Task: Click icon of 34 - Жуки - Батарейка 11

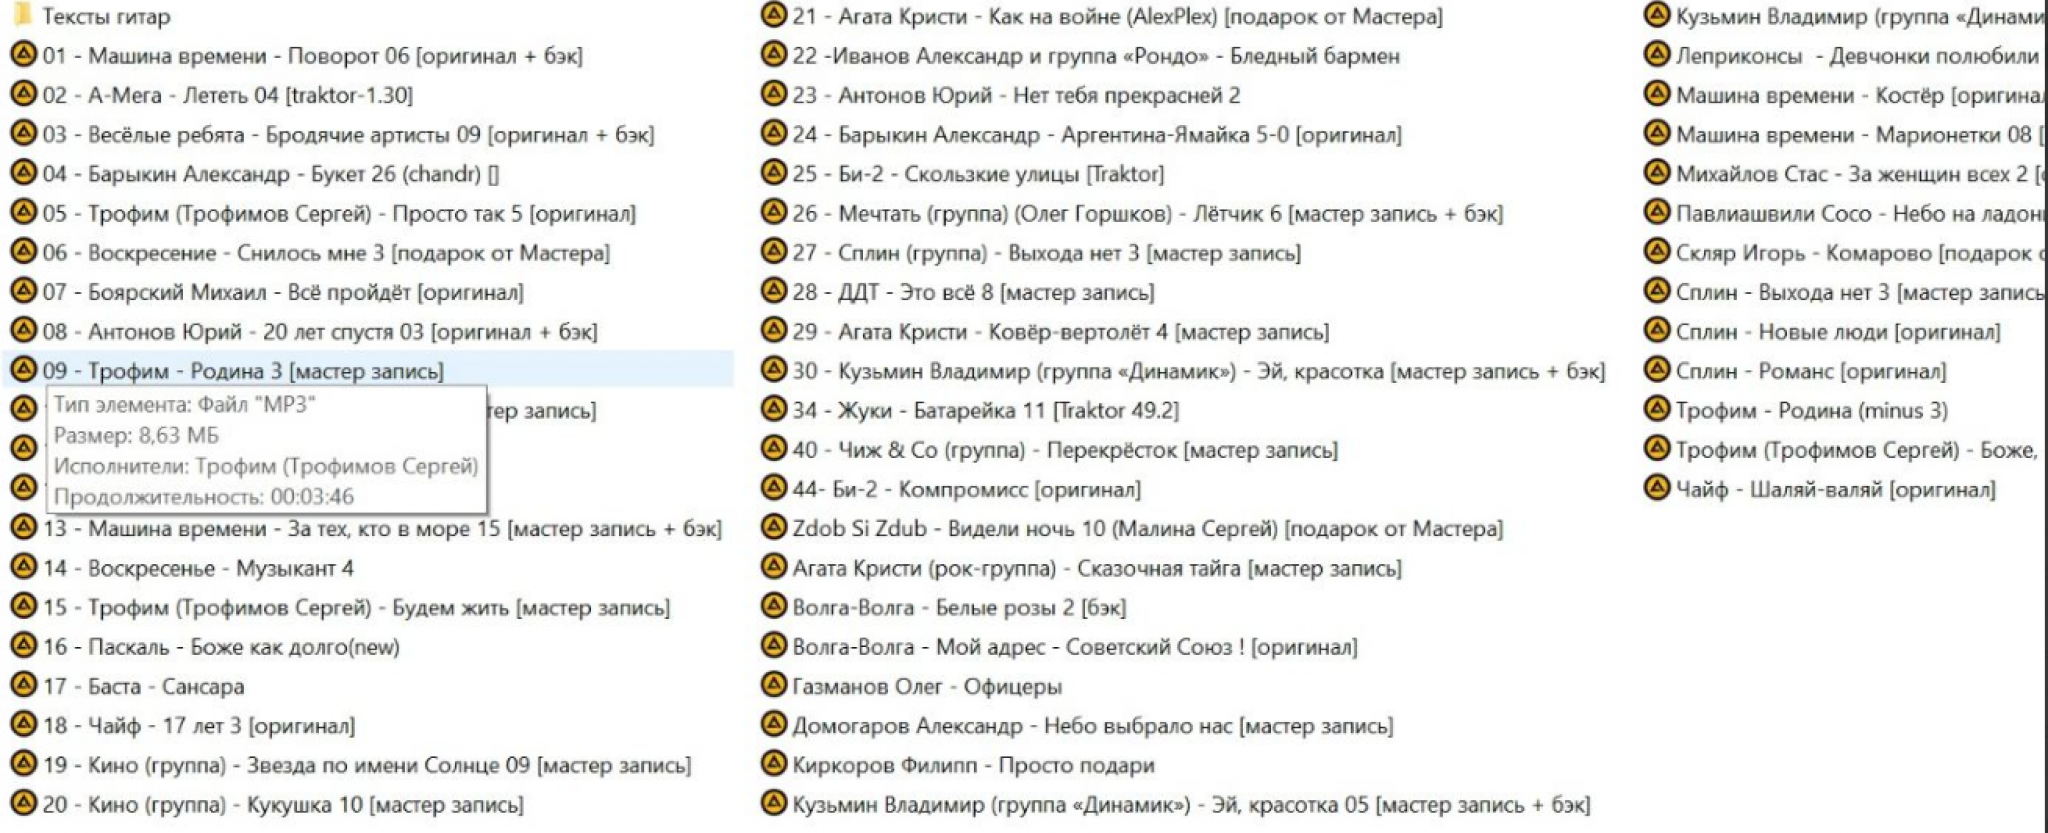Action: (x=774, y=409)
